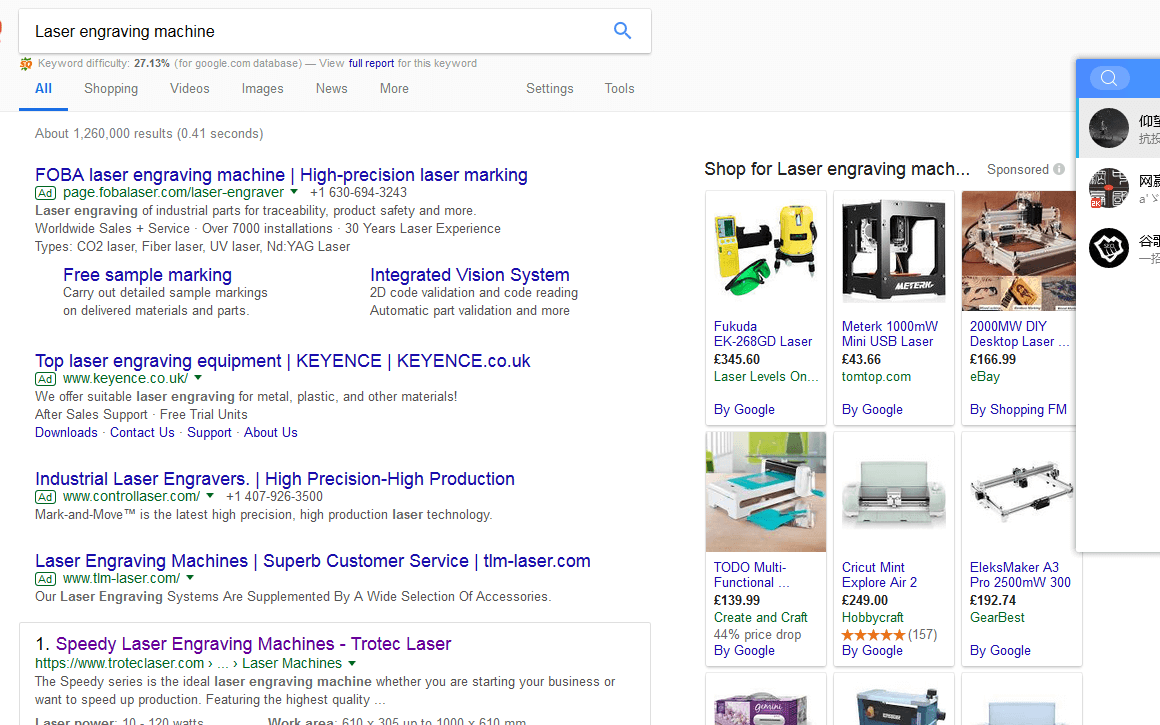Open the full report keyword link

point(371,64)
